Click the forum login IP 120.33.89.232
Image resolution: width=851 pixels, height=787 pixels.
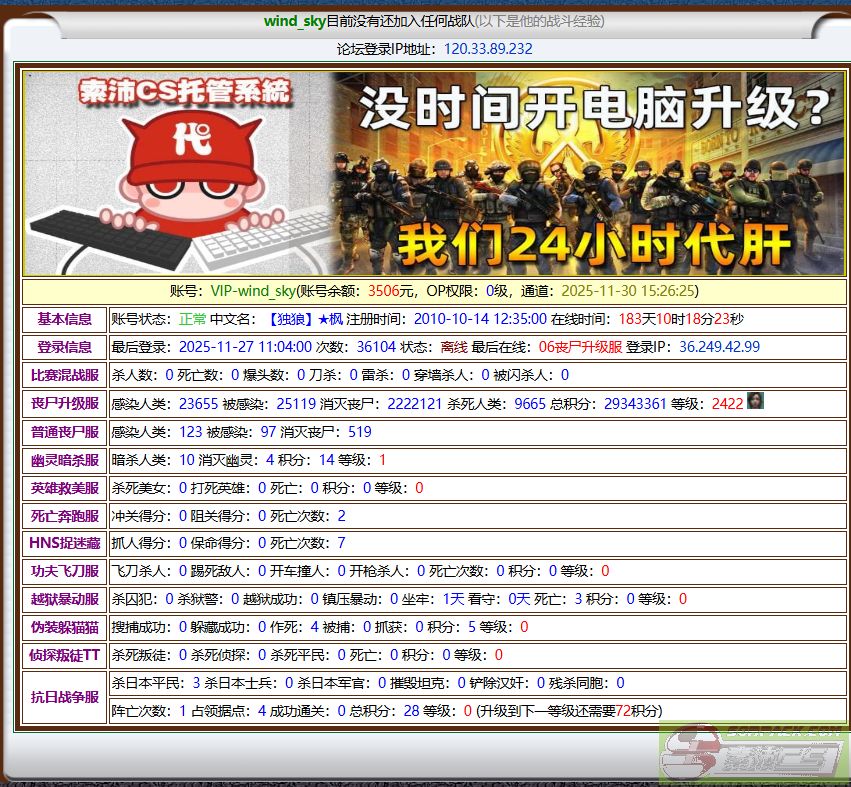coord(488,49)
